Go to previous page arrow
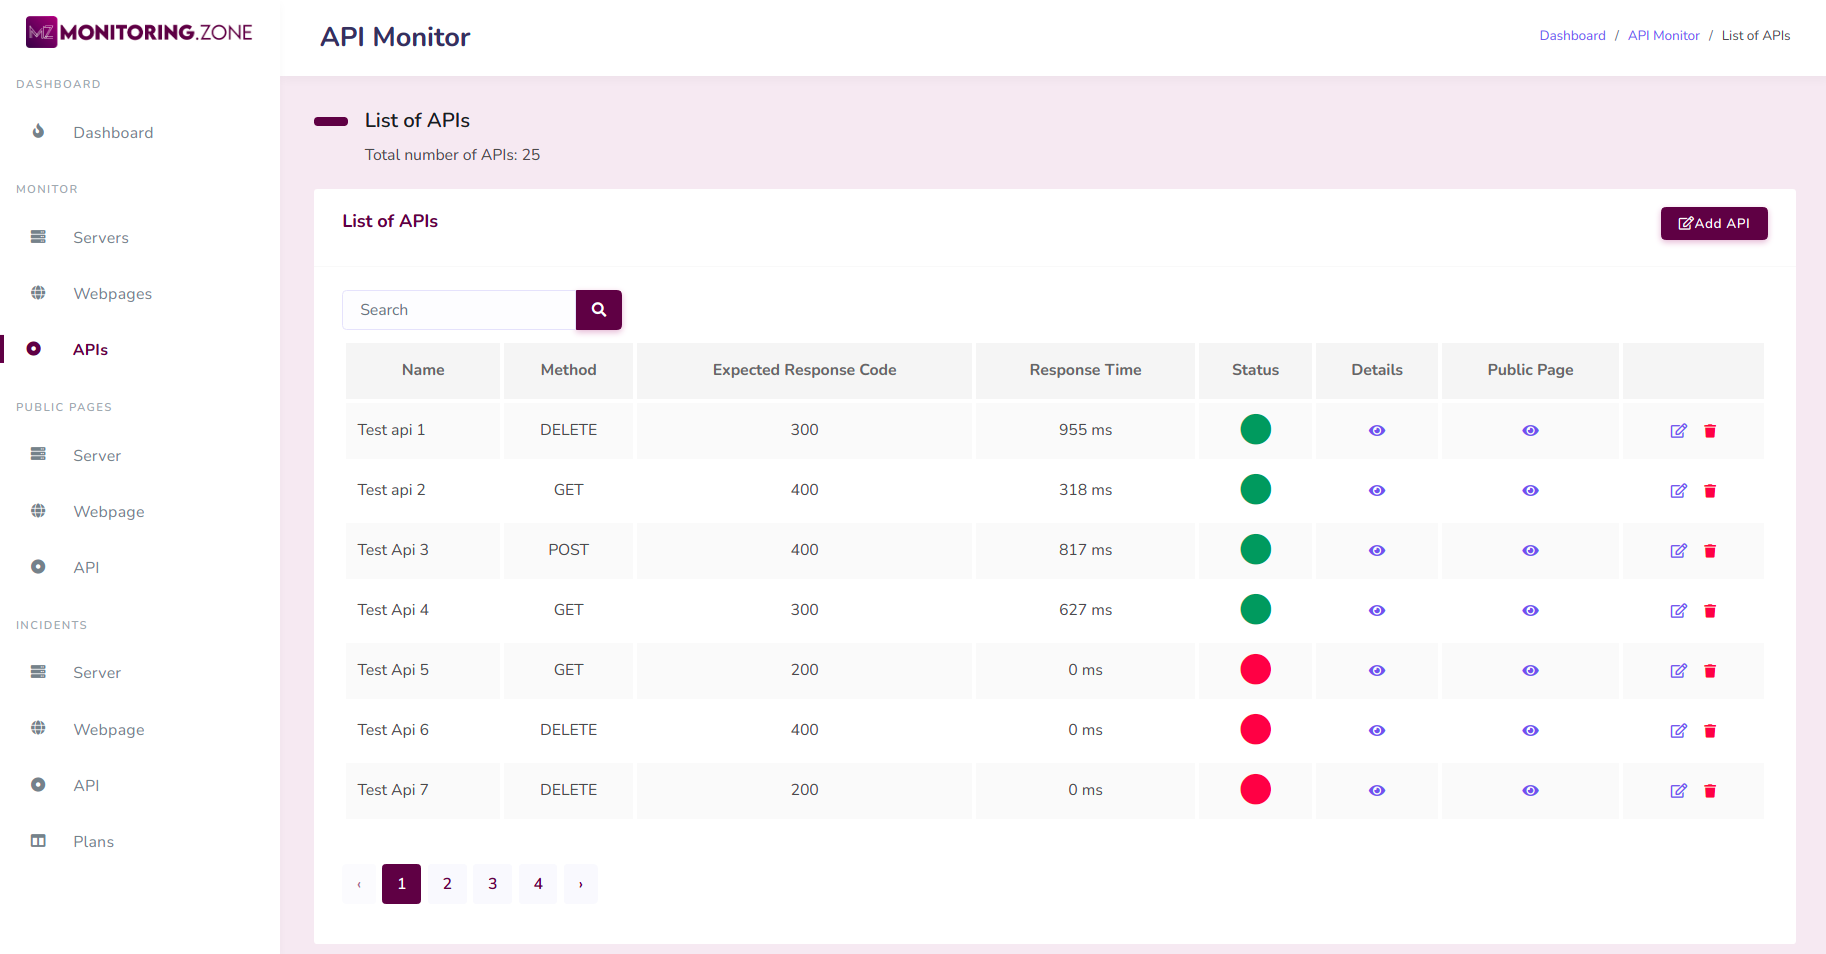 click(x=359, y=884)
